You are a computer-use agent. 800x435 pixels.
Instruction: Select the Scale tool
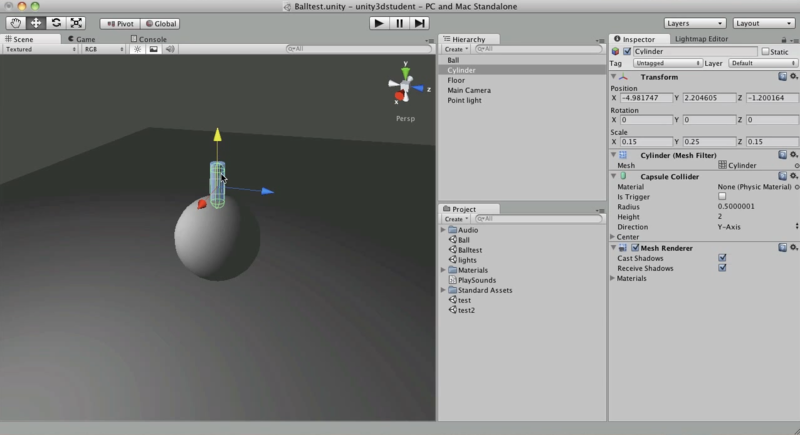click(x=76, y=23)
